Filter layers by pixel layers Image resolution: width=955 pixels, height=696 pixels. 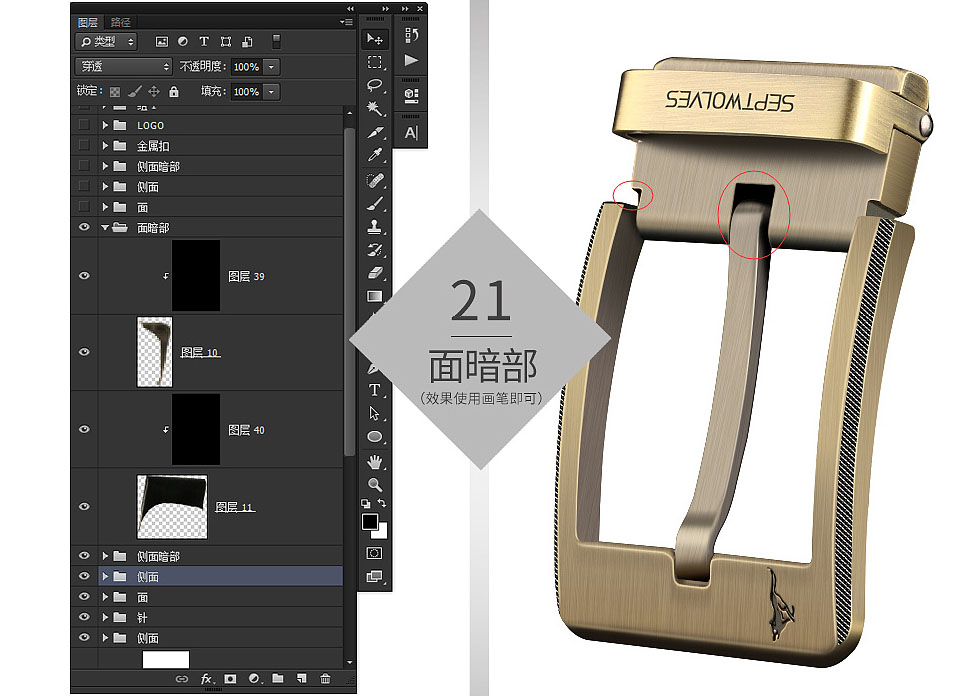point(161,41)
